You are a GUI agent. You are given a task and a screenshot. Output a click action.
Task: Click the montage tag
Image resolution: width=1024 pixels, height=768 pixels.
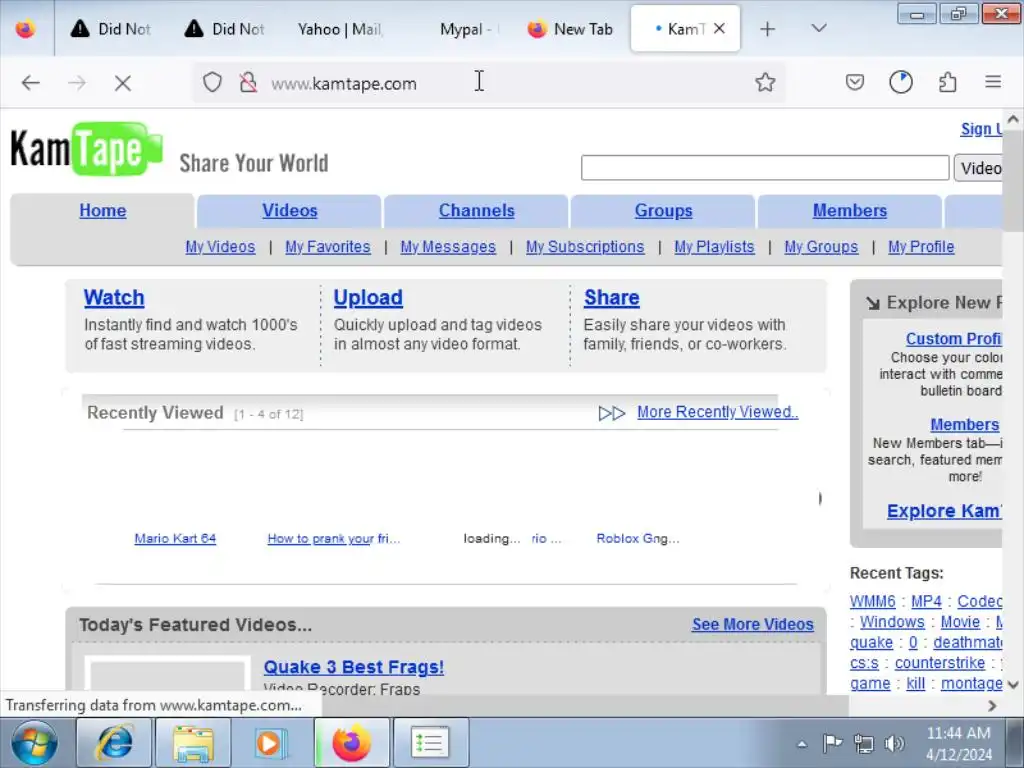pos(971,683)
